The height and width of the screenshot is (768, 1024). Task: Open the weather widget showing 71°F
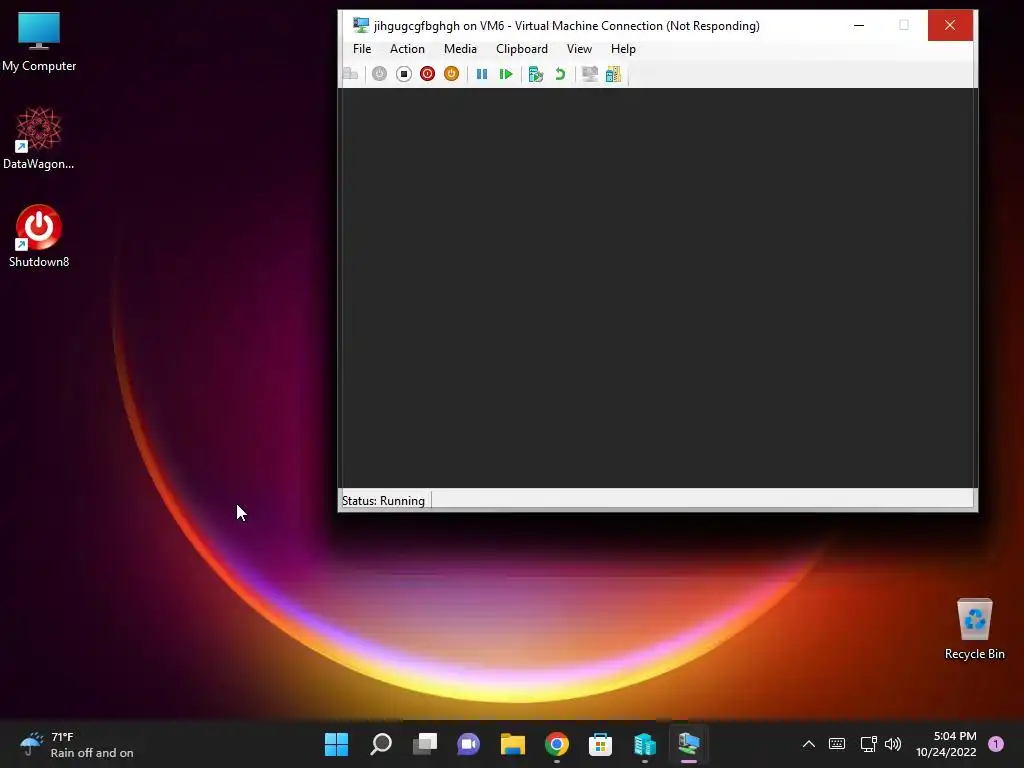tap(76, 744)
